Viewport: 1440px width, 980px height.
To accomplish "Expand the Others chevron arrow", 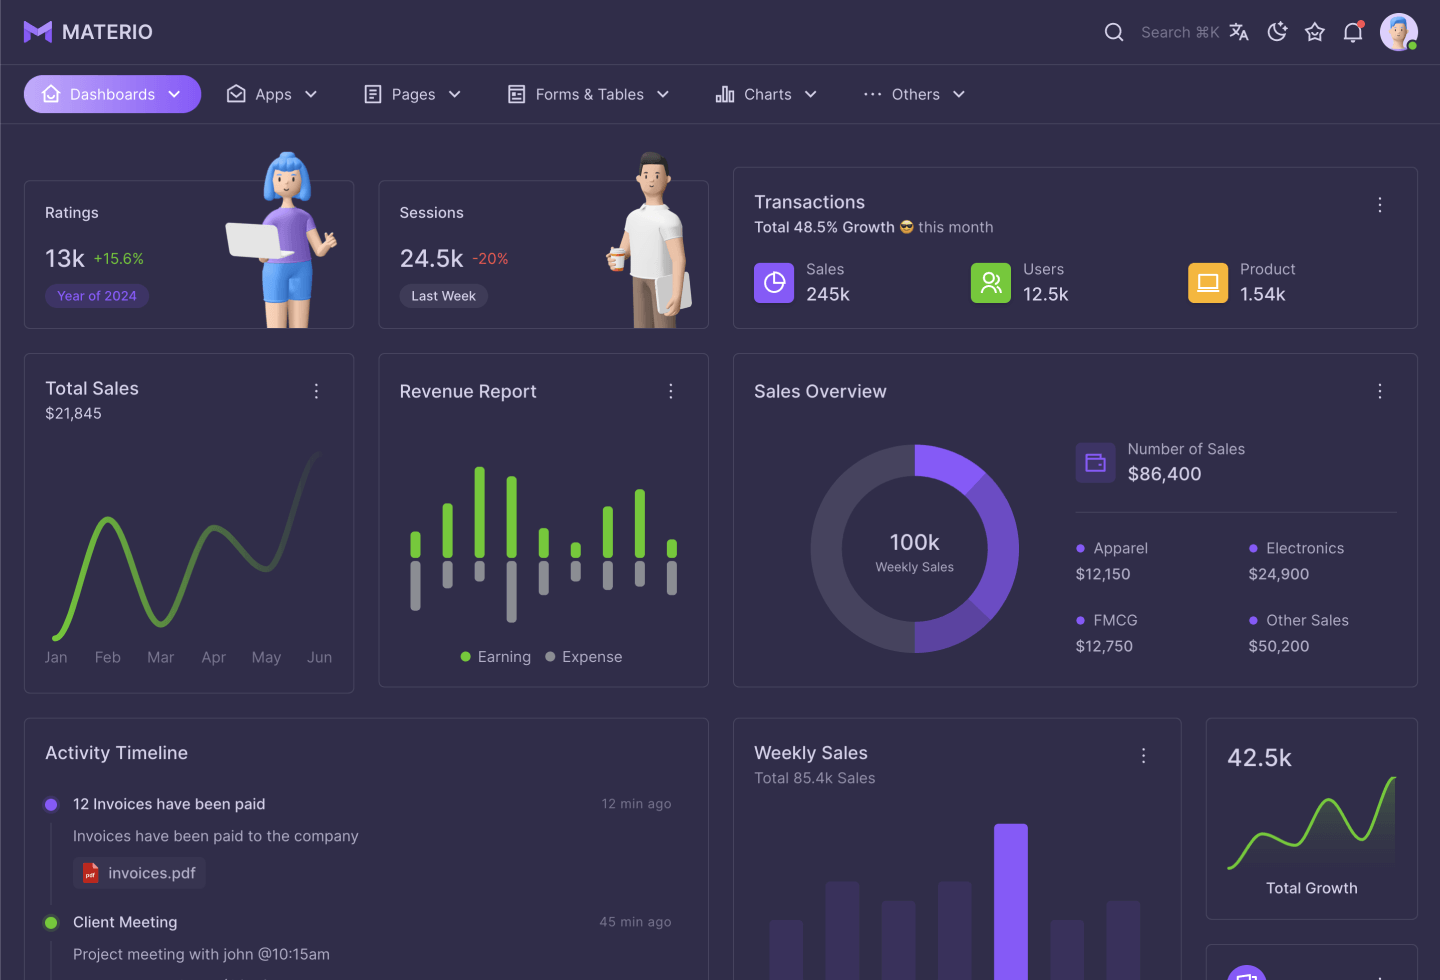I will click(x=959, y=94).
